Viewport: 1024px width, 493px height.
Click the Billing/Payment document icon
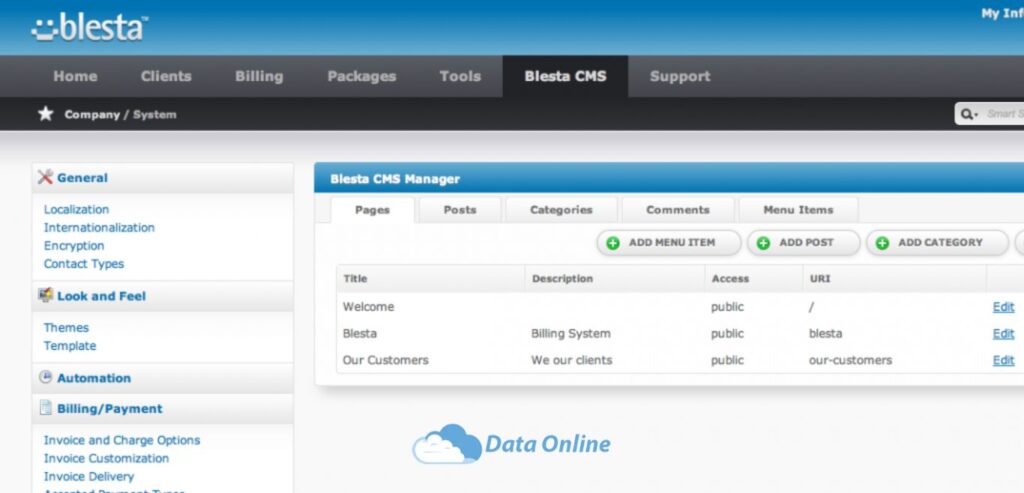click(45, 407)
